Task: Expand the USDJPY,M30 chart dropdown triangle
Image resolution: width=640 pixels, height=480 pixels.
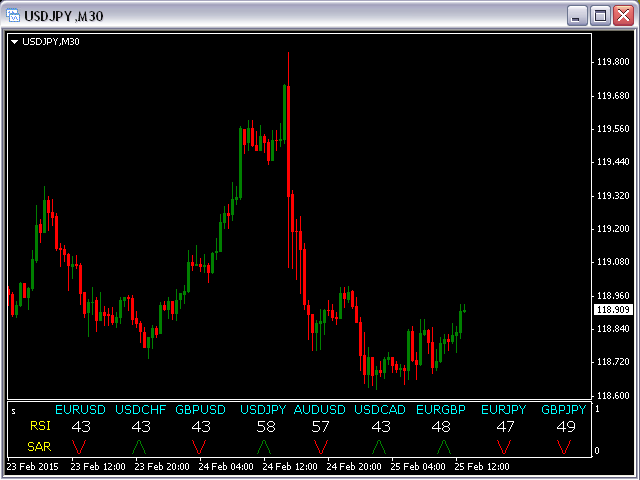Action: tap(14, 42)
